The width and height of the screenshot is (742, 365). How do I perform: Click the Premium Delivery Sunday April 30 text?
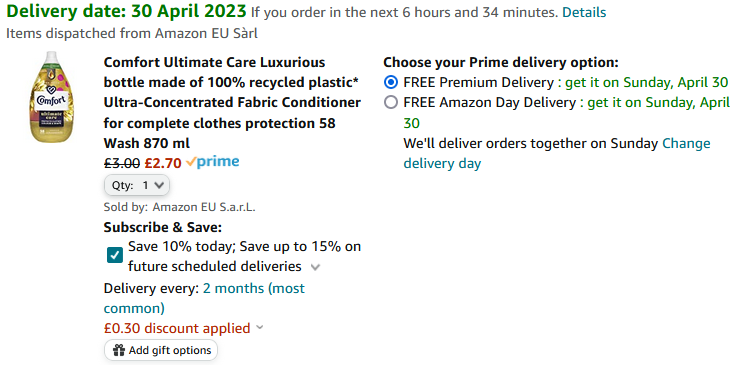[643, 82]
